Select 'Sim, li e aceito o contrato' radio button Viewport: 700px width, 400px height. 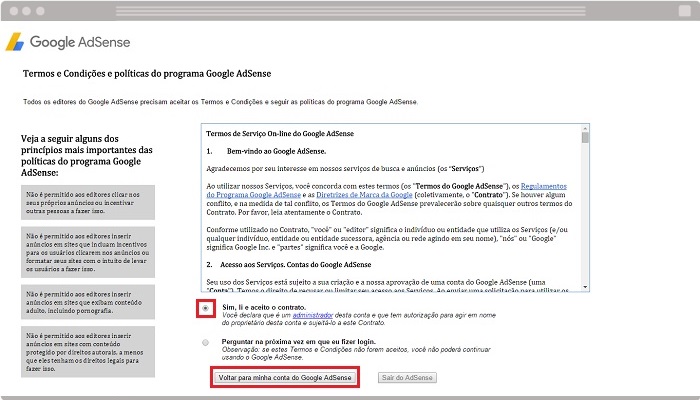[x=205, y=308]
